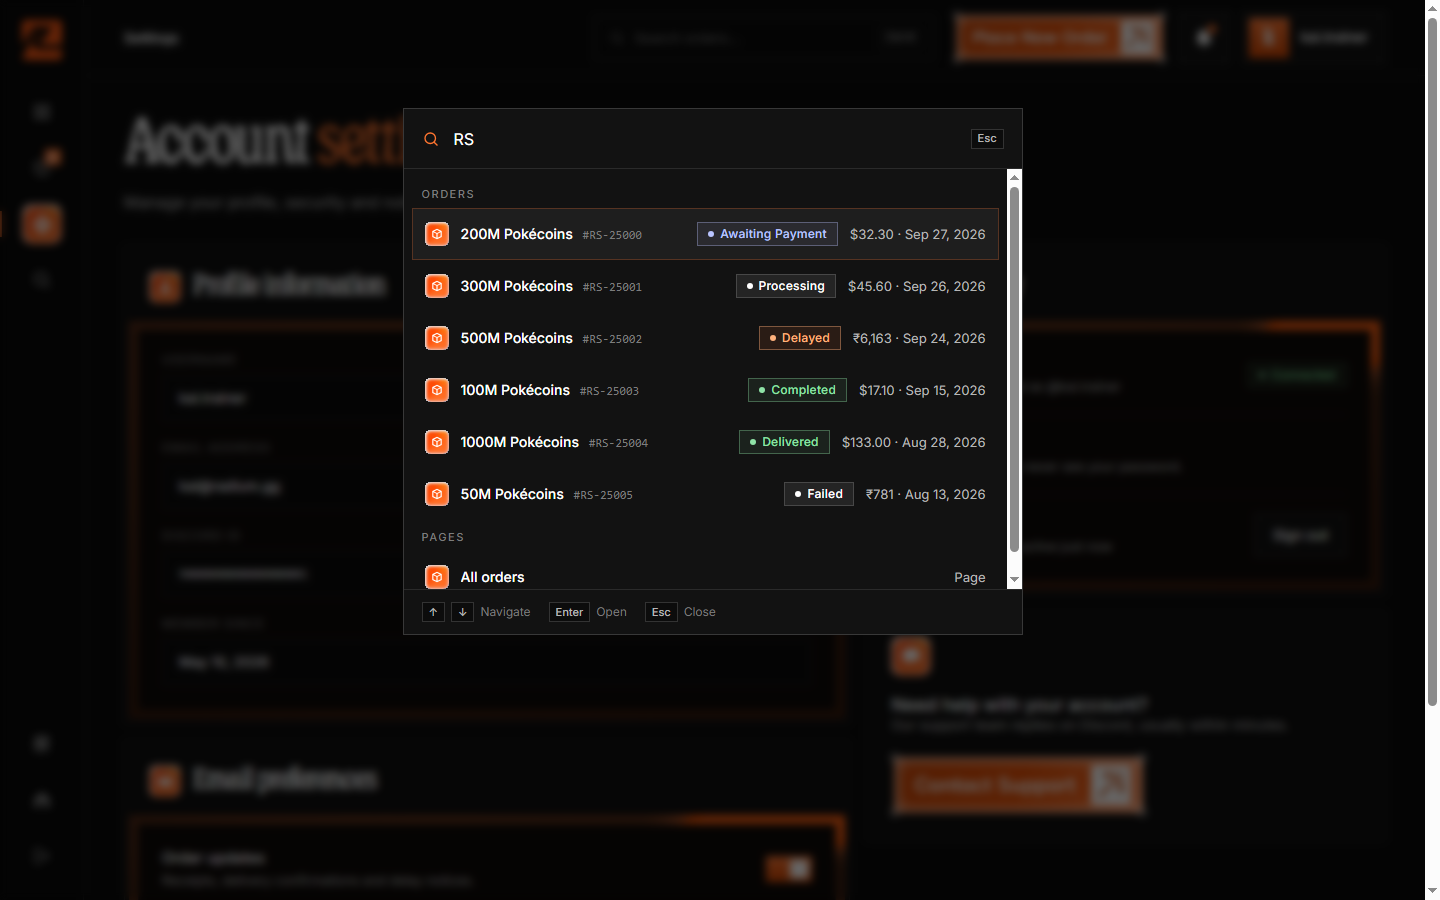Image resolution: width=1440 pixels, height=900 pixels.
Task: Click the package icon beside 100M Pokécoins
Action: coord(437,390)
